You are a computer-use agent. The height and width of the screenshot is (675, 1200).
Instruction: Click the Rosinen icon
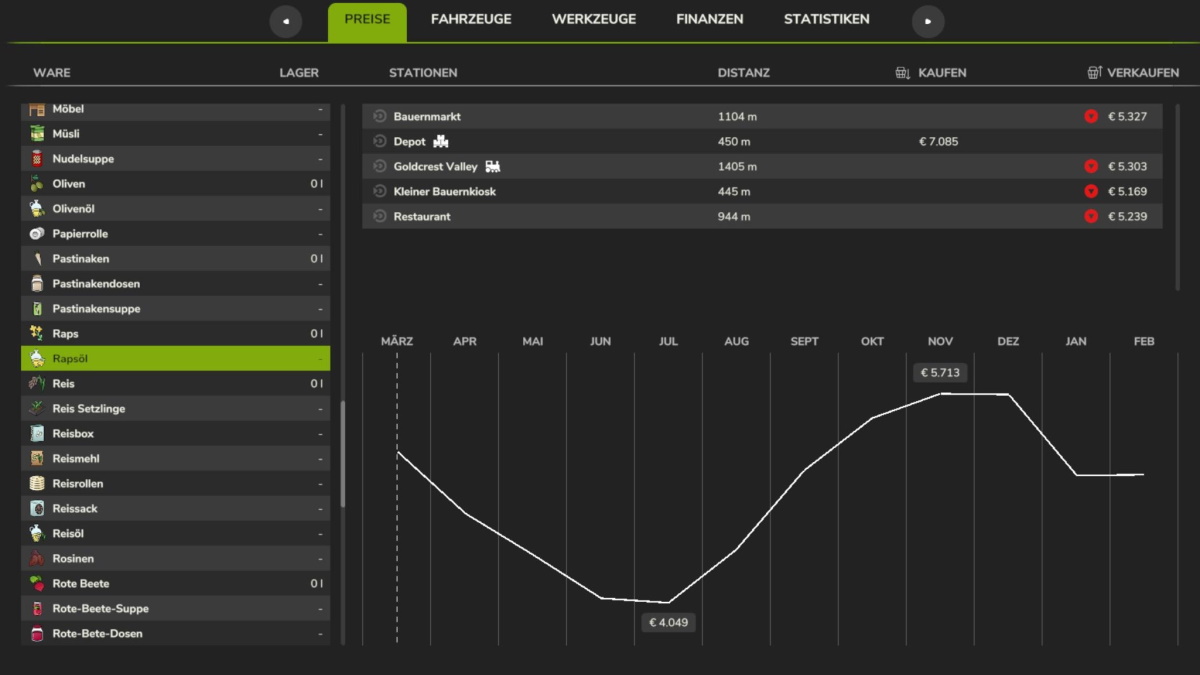pos(37,559)
